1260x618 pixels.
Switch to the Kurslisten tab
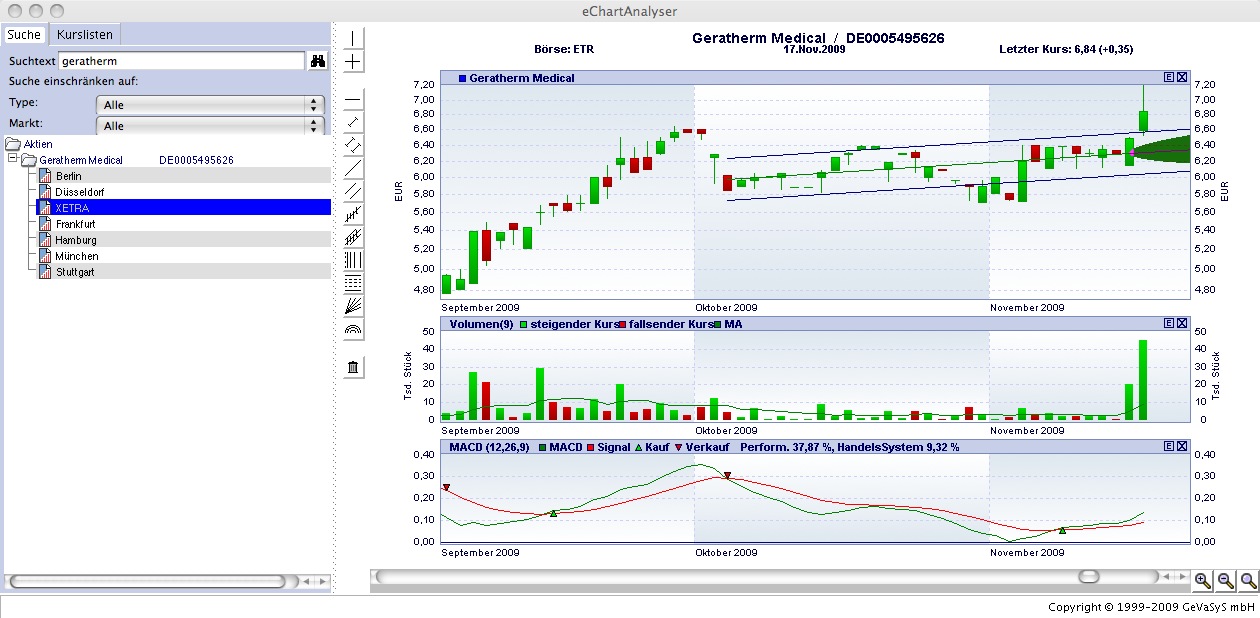(85, 34)
